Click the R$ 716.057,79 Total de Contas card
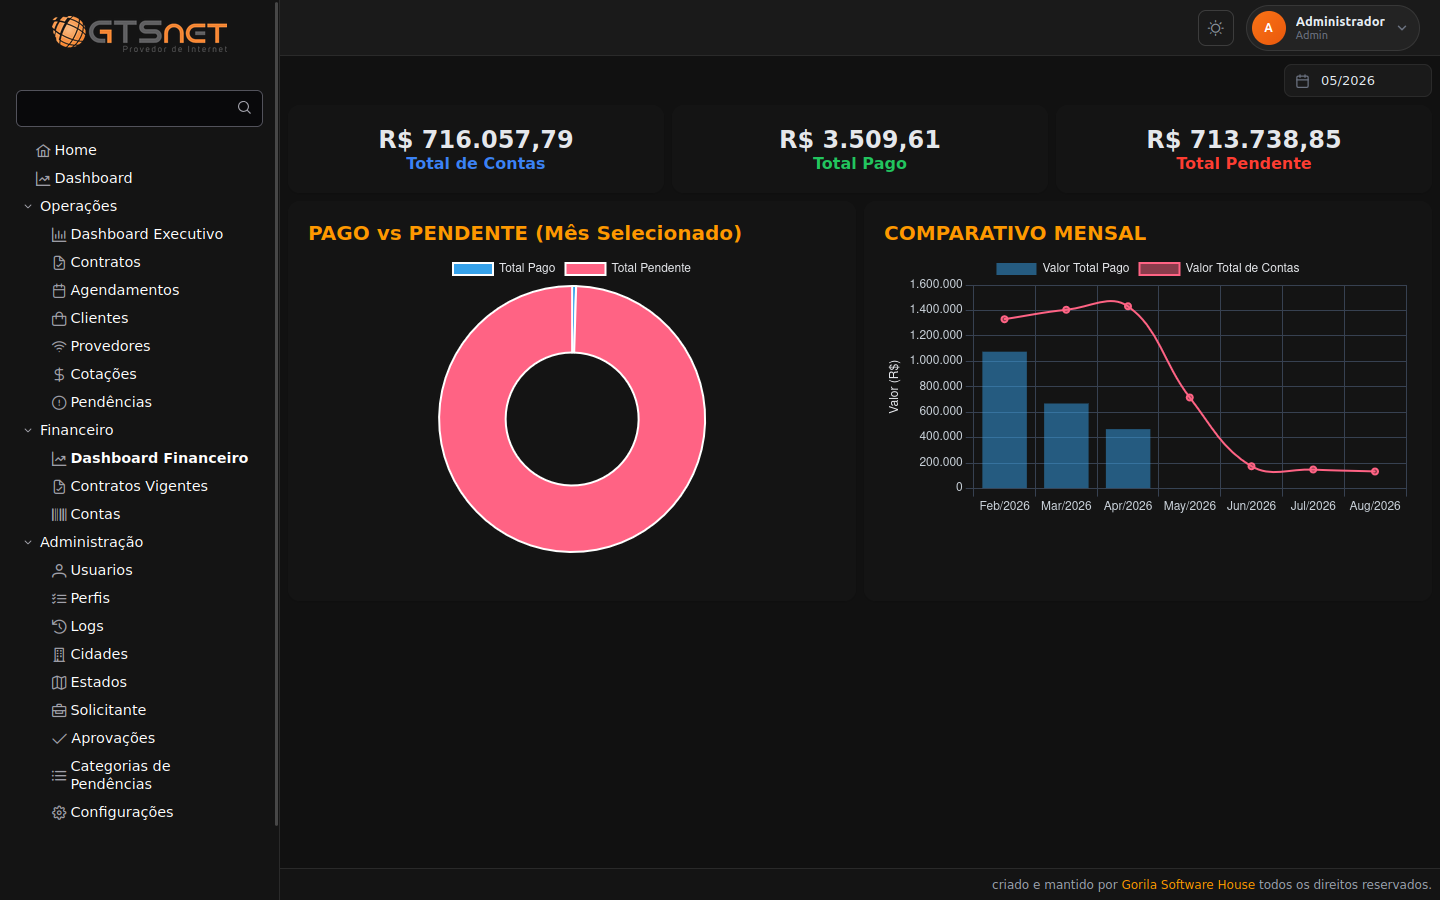Viewport: 1440px width, 900px height. (x=476, y=149)
